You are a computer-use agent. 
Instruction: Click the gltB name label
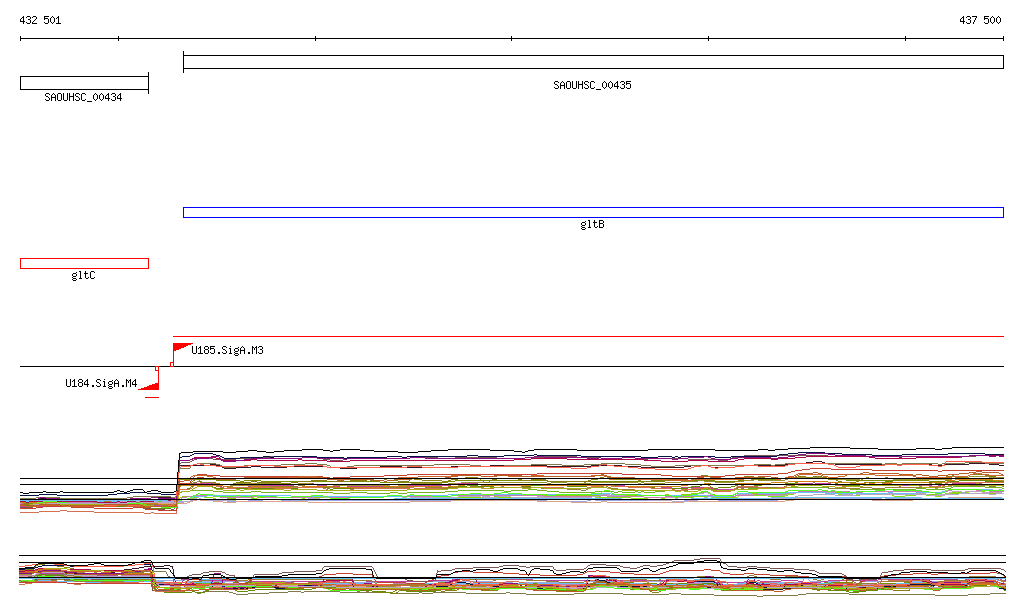[592, 225]
